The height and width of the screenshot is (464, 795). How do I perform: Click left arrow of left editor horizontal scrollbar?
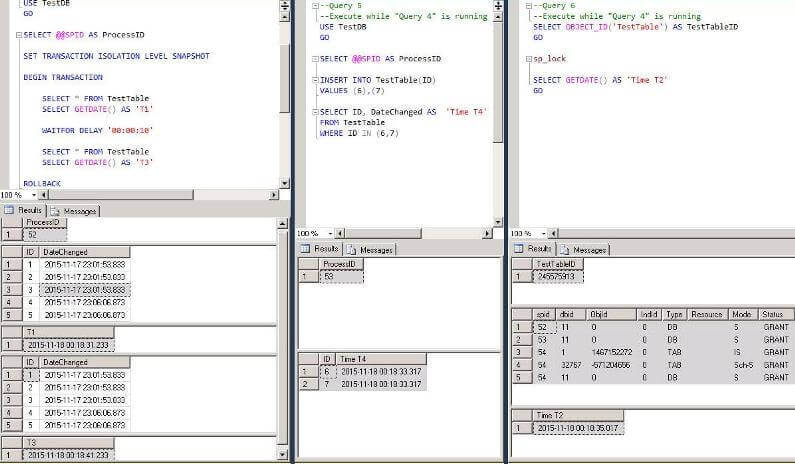(x=43, y=195)
